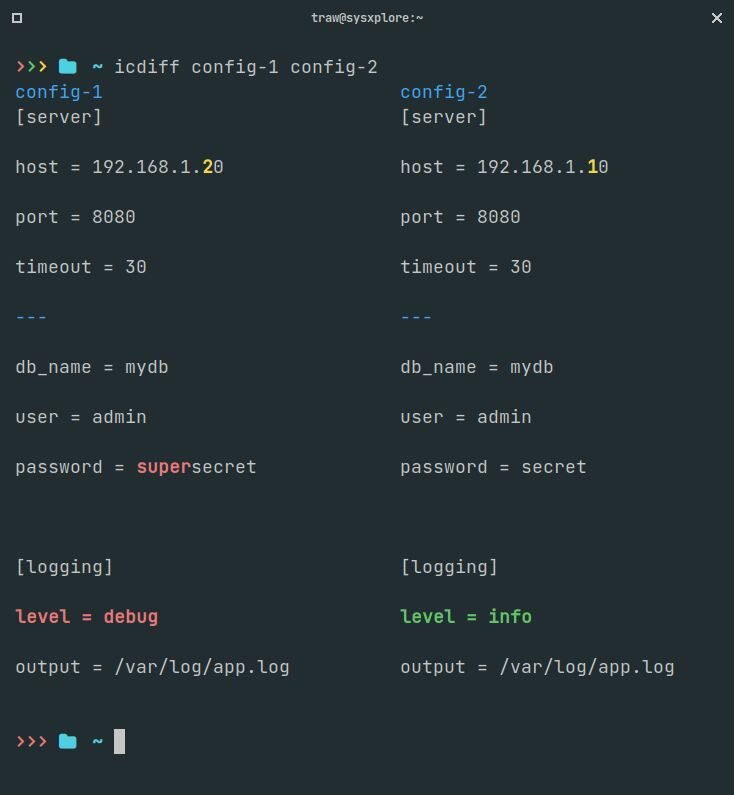Click the right [server] section header
734x795 pixels.
(x=444, y=117)
